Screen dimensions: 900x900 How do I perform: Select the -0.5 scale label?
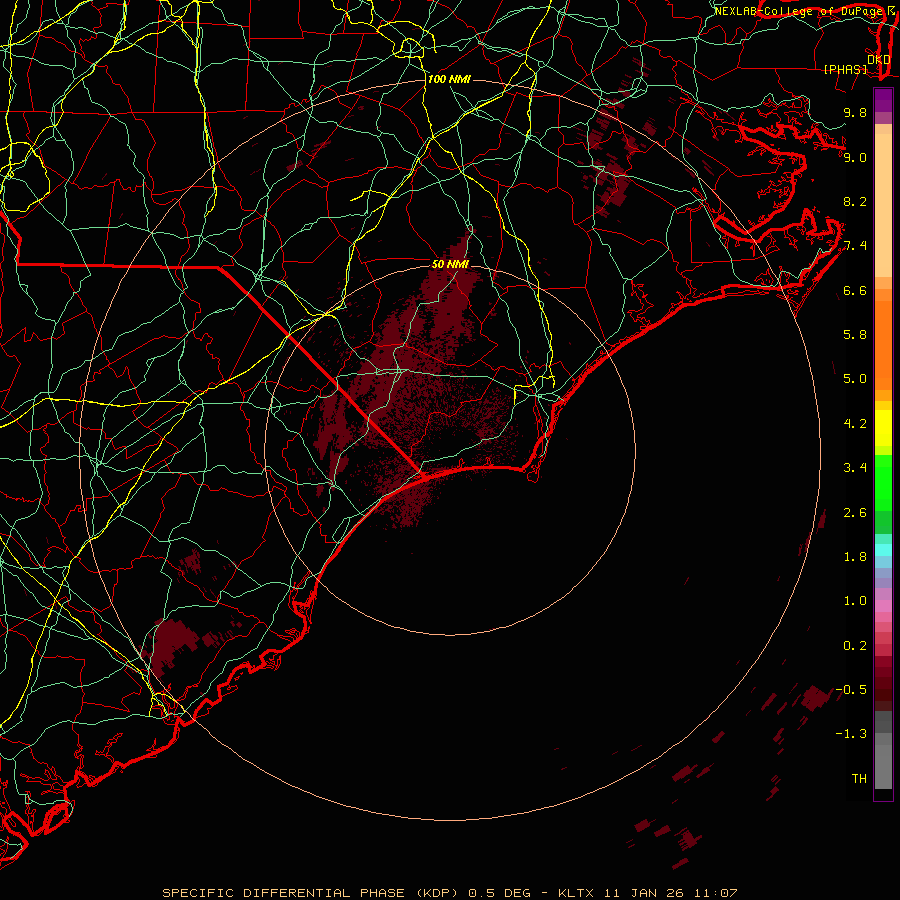(x=851, y=690)
